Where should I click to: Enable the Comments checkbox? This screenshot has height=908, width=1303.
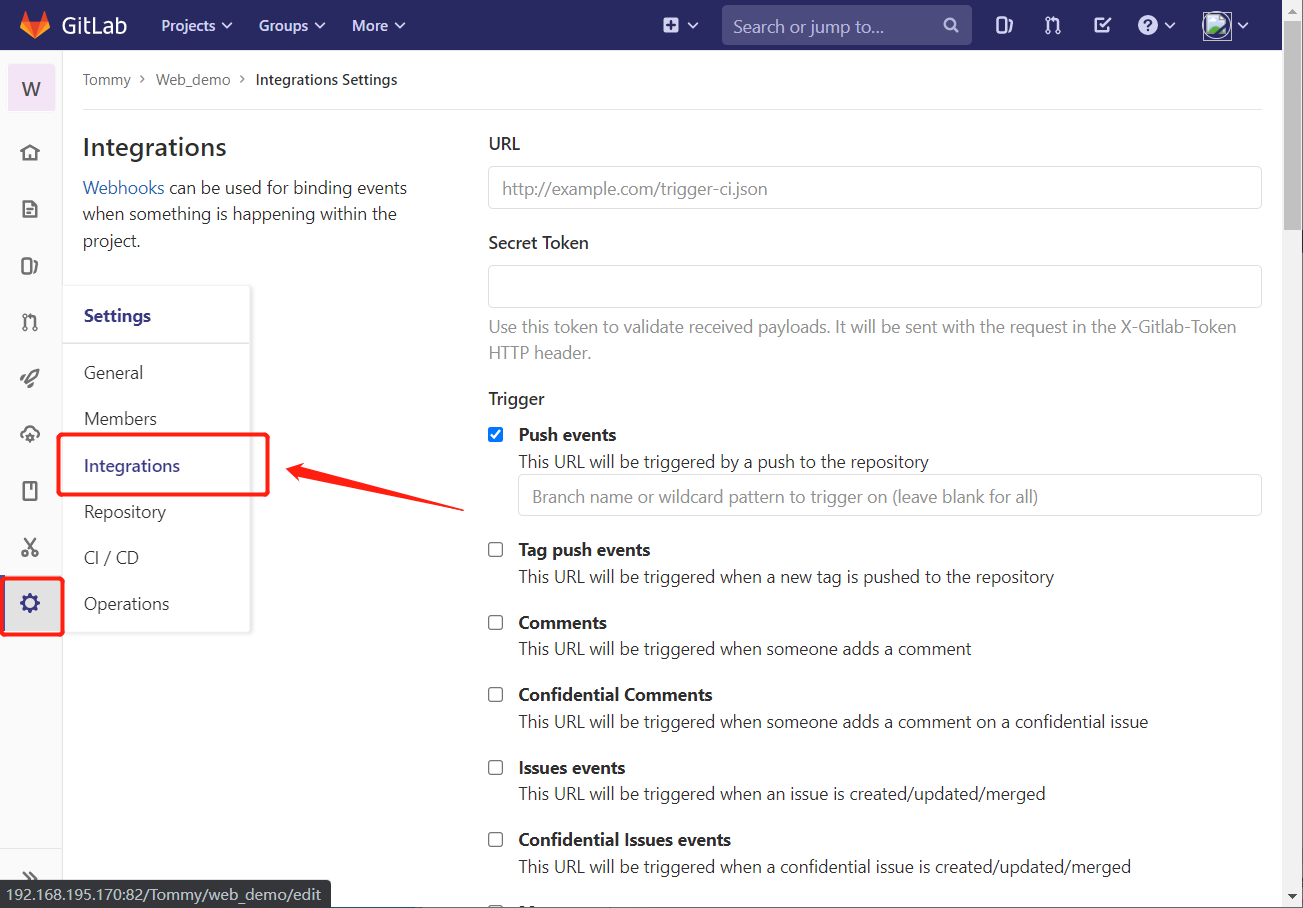point(495,622)
